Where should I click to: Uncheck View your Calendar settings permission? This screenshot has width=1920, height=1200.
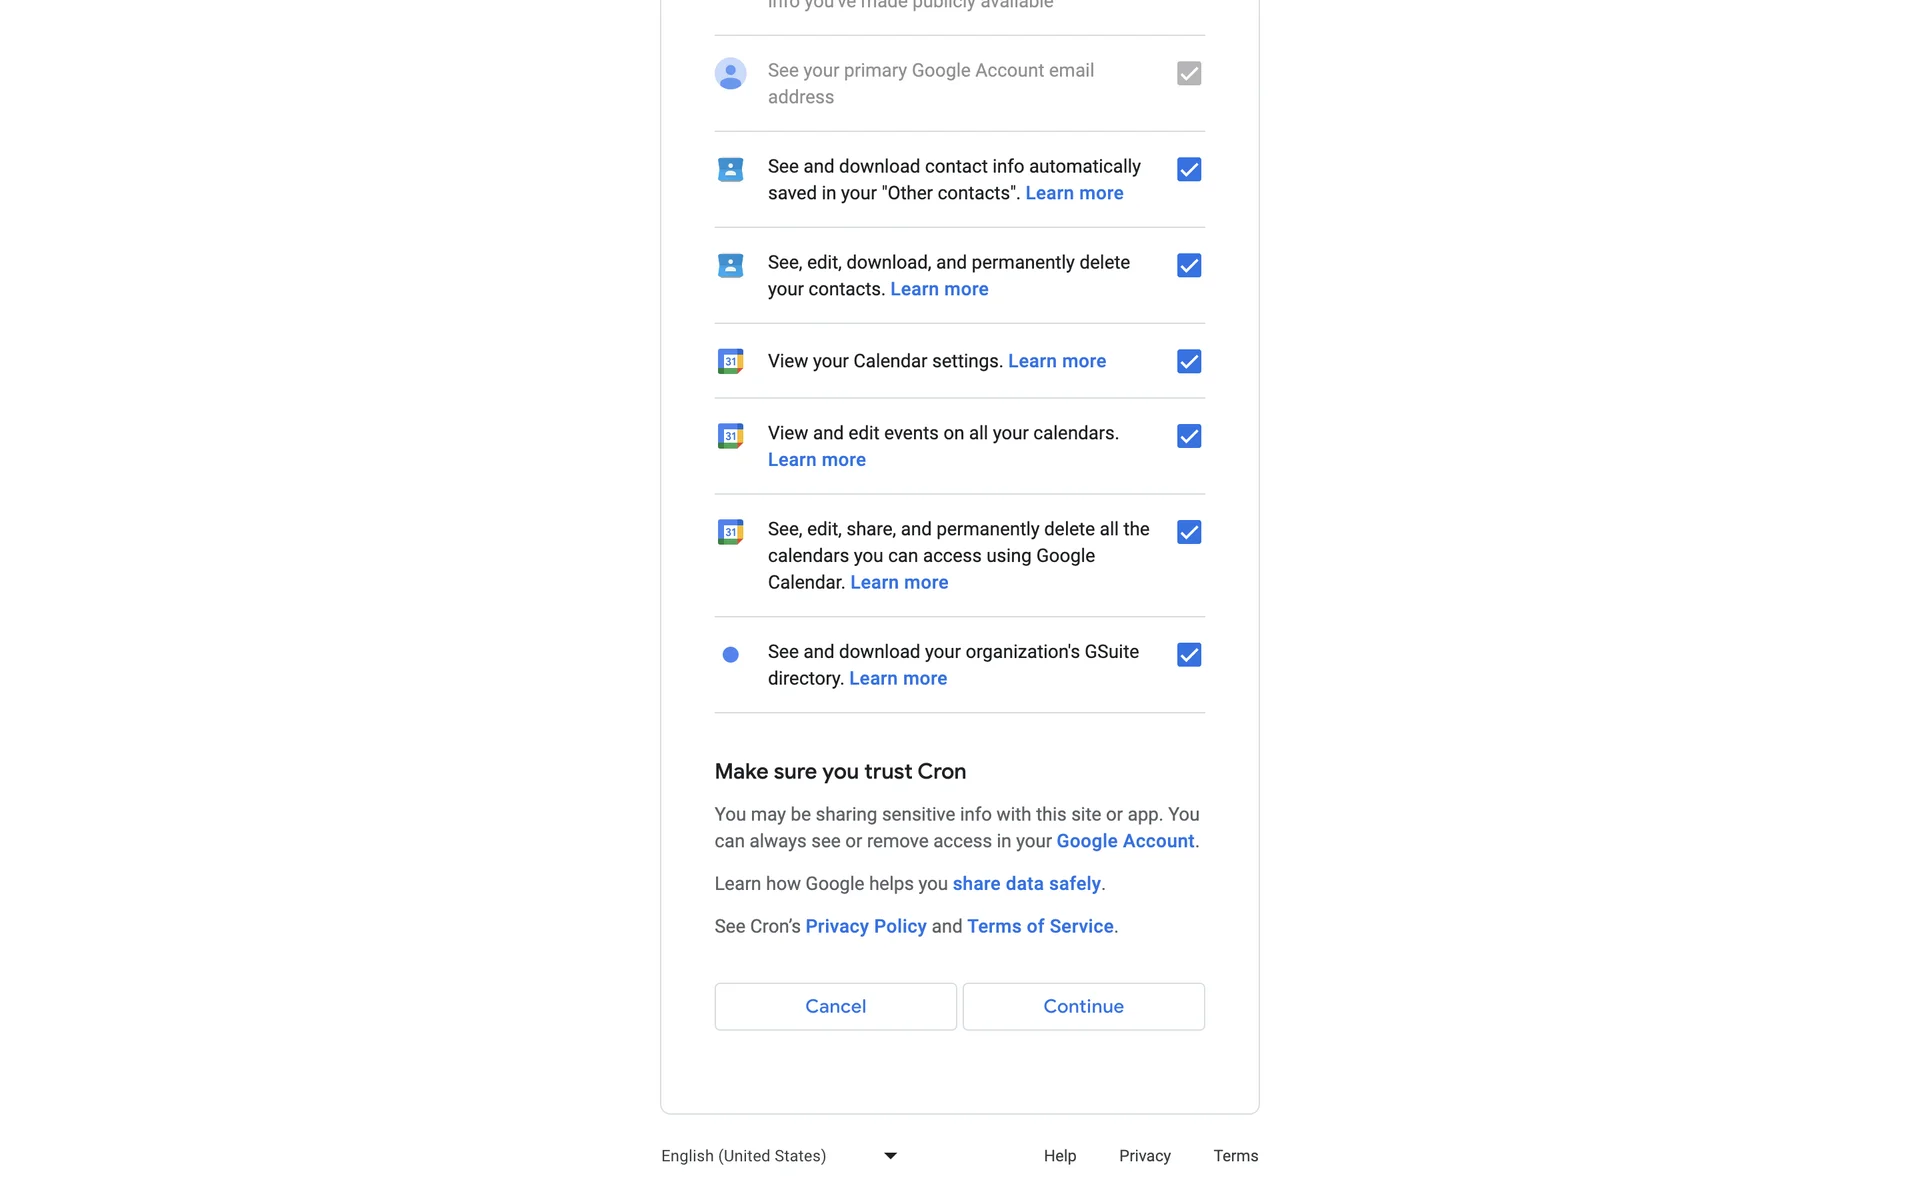(1188, 361)
